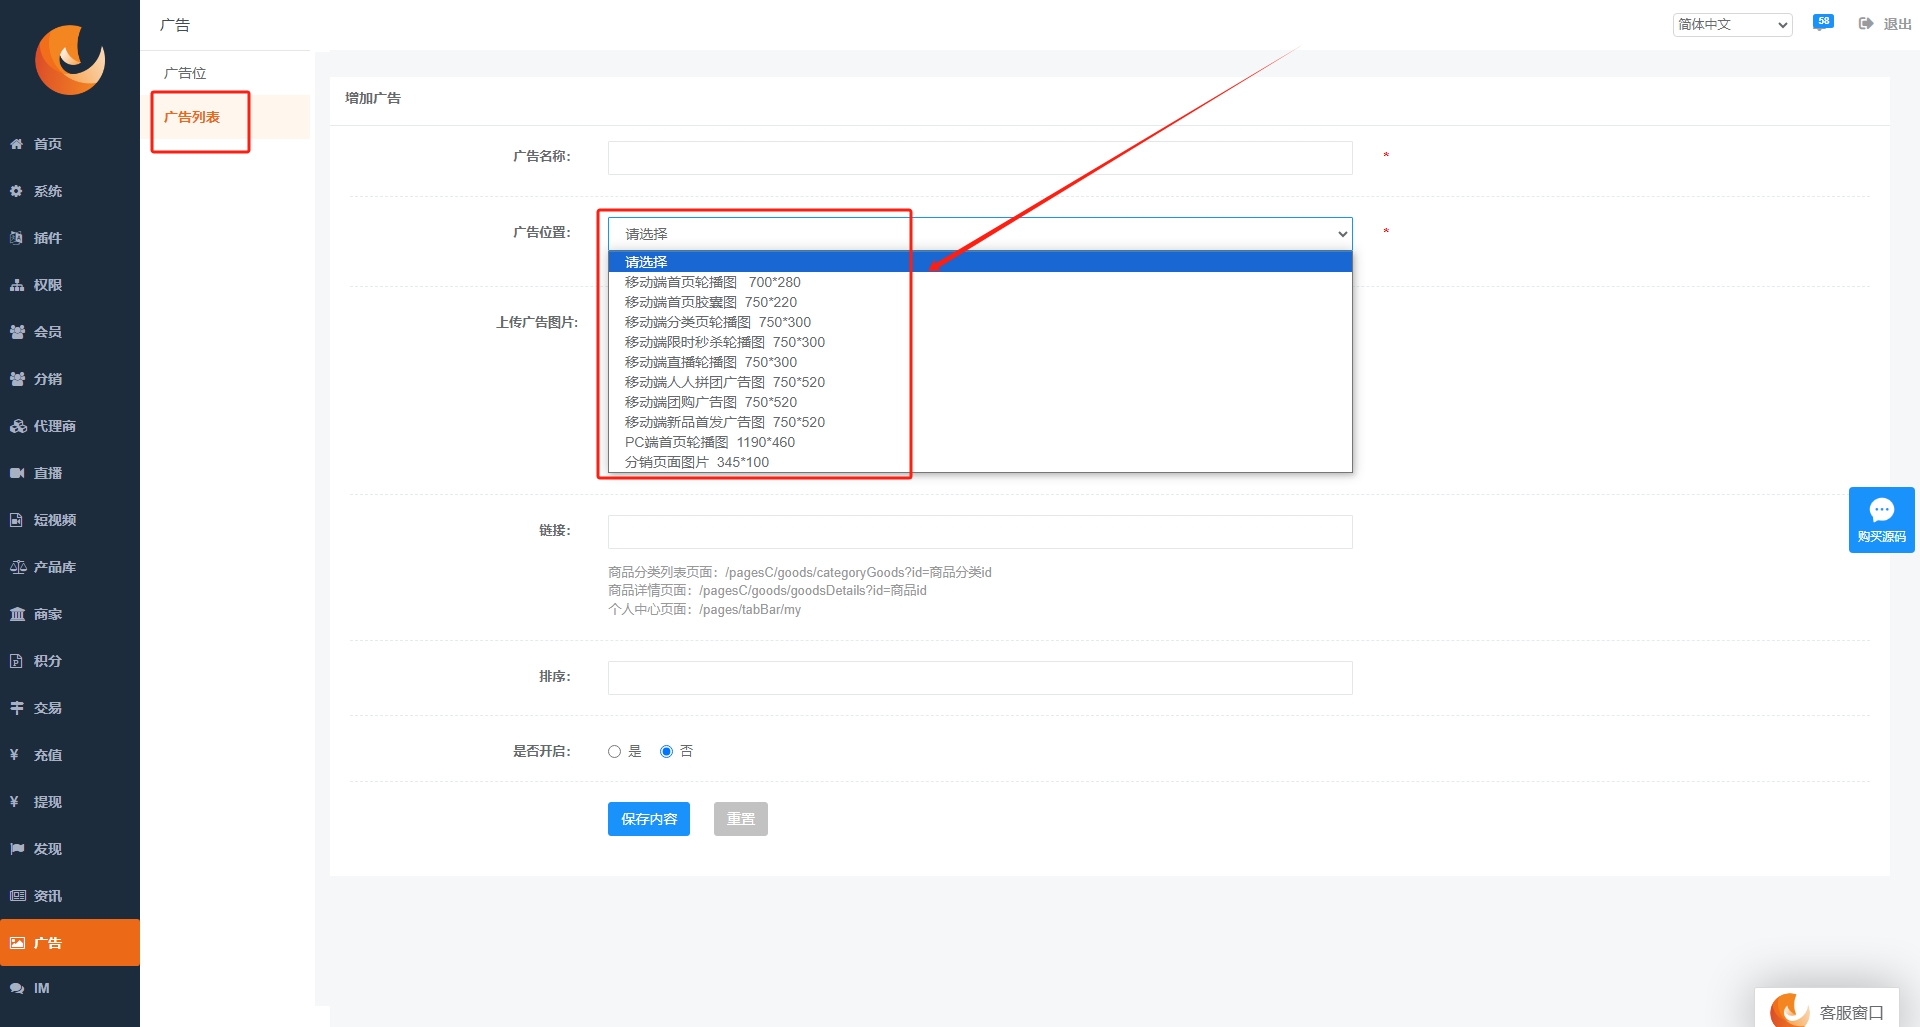Collapse the 广告位置 select box
Viewport: 1920px width, 1027px height.
click(x=980, y=234)
